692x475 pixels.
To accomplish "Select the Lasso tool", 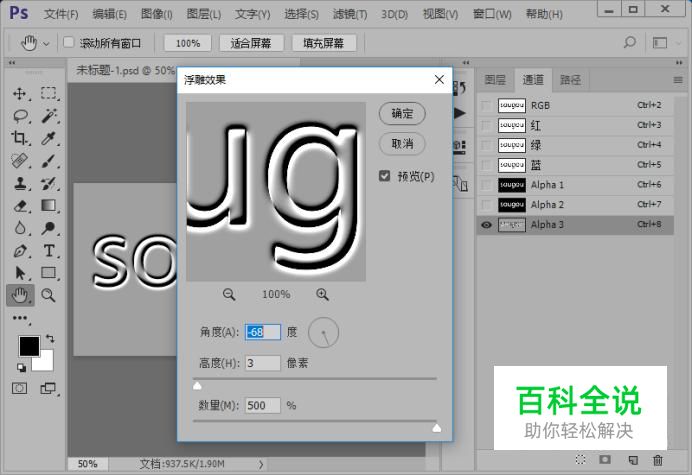I will pyautogui.click(x=20, y=116).
